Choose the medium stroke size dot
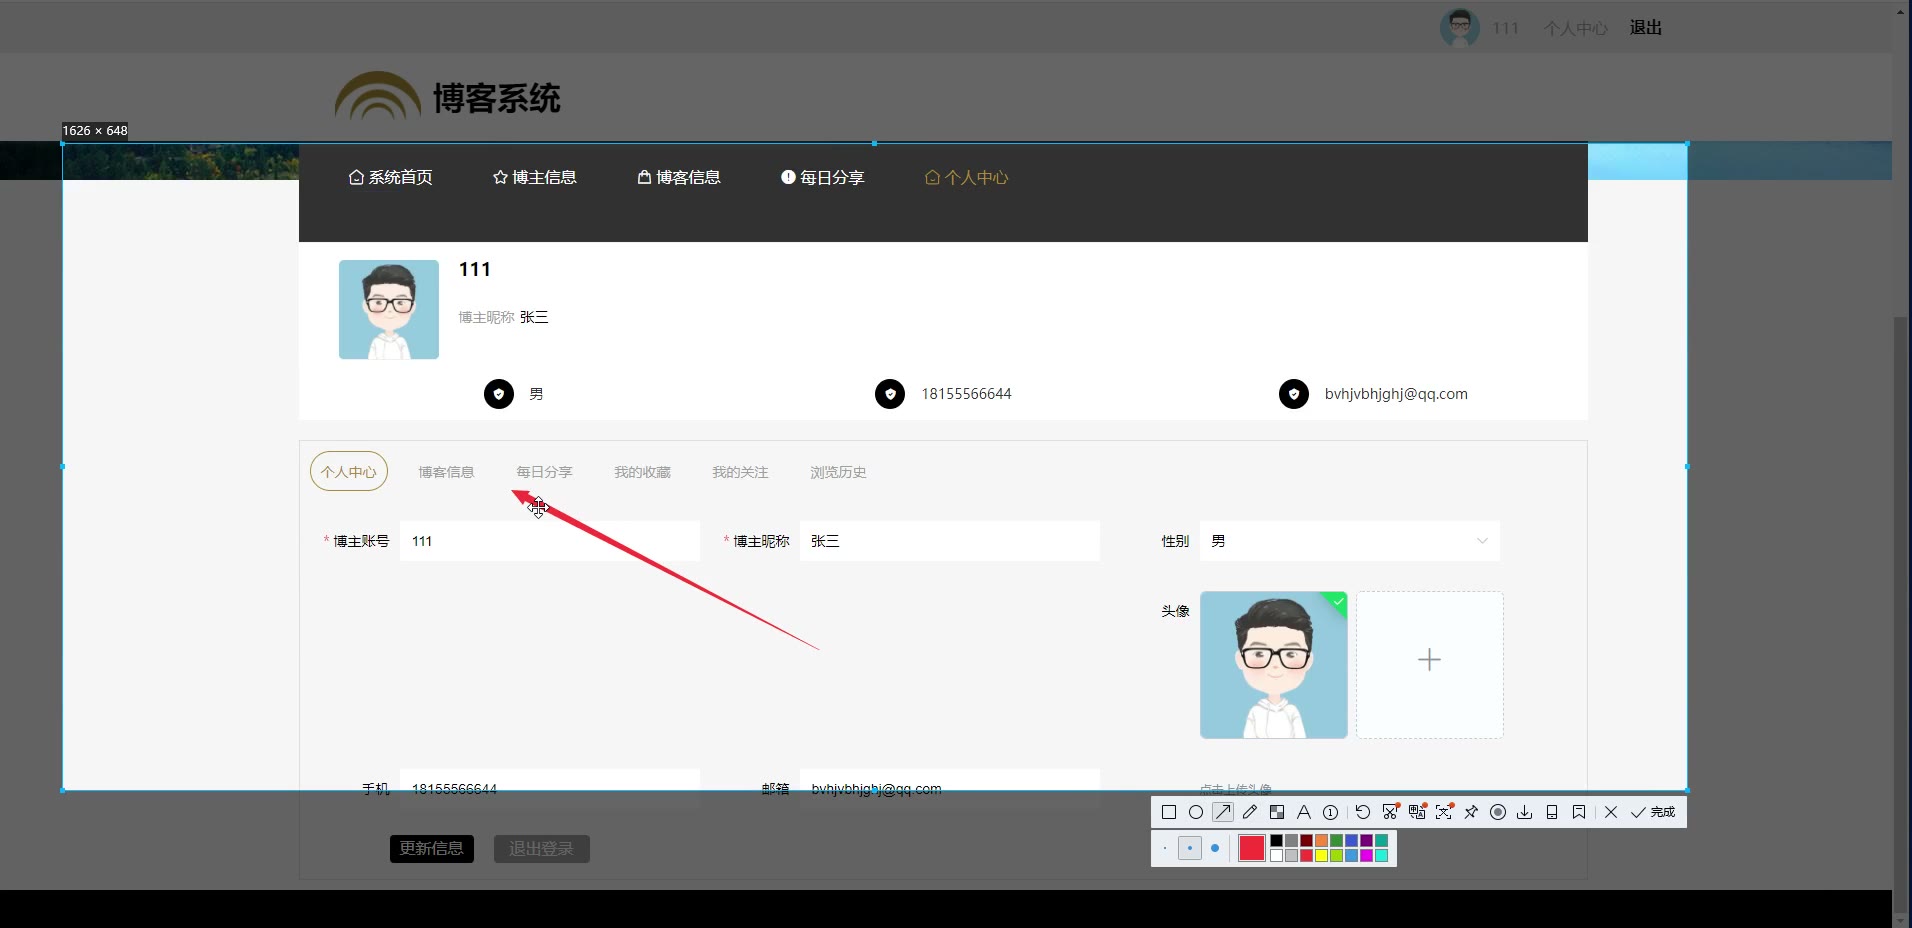The image size is (1912, 928). tap(1190, 848)
